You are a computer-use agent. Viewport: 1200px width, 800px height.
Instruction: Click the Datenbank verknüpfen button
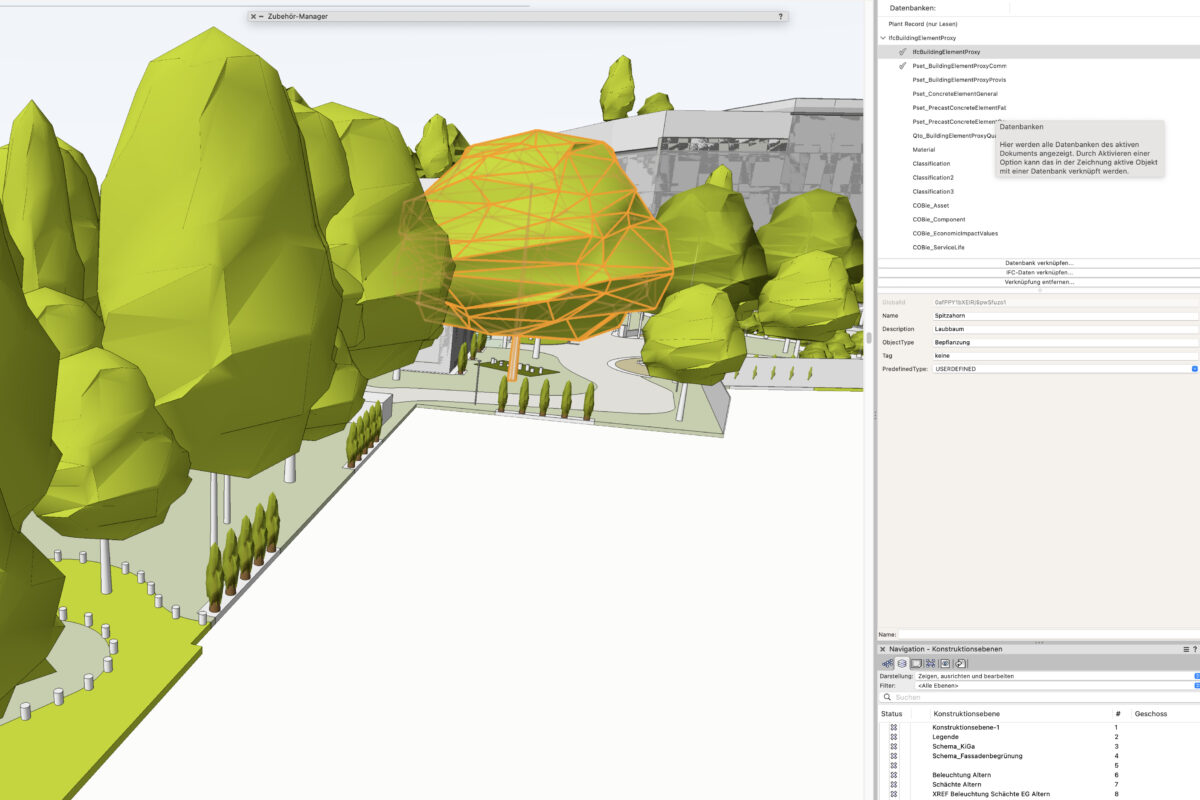click(x=1038, y=263)
